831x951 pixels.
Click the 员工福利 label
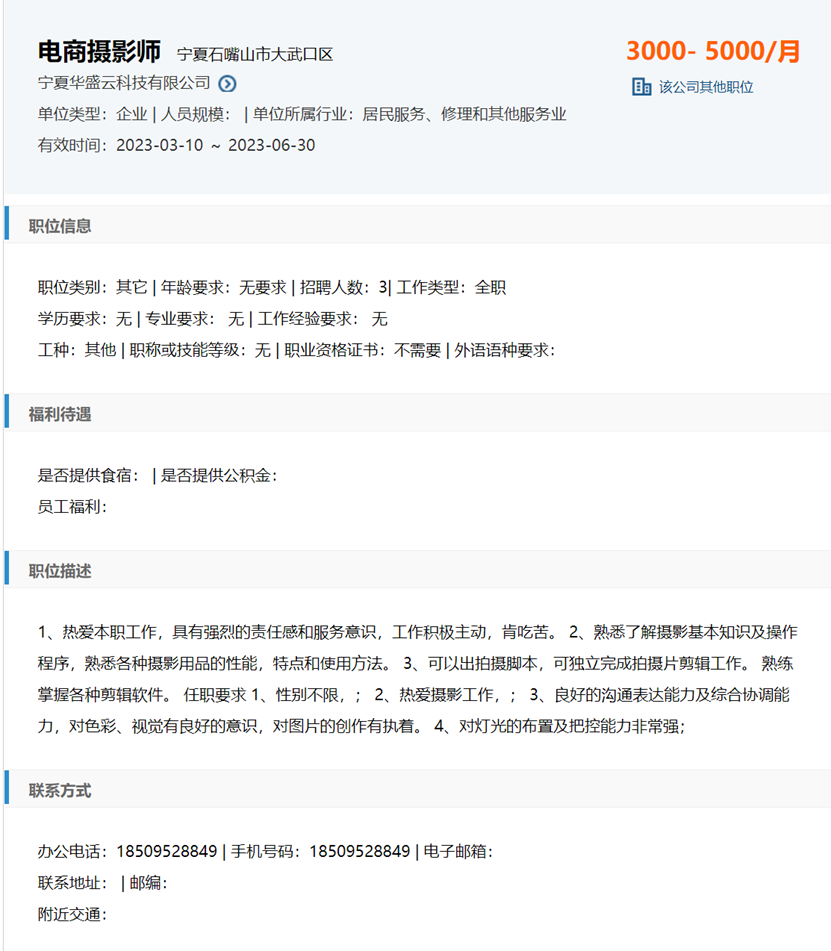click(x=71, y=507)
